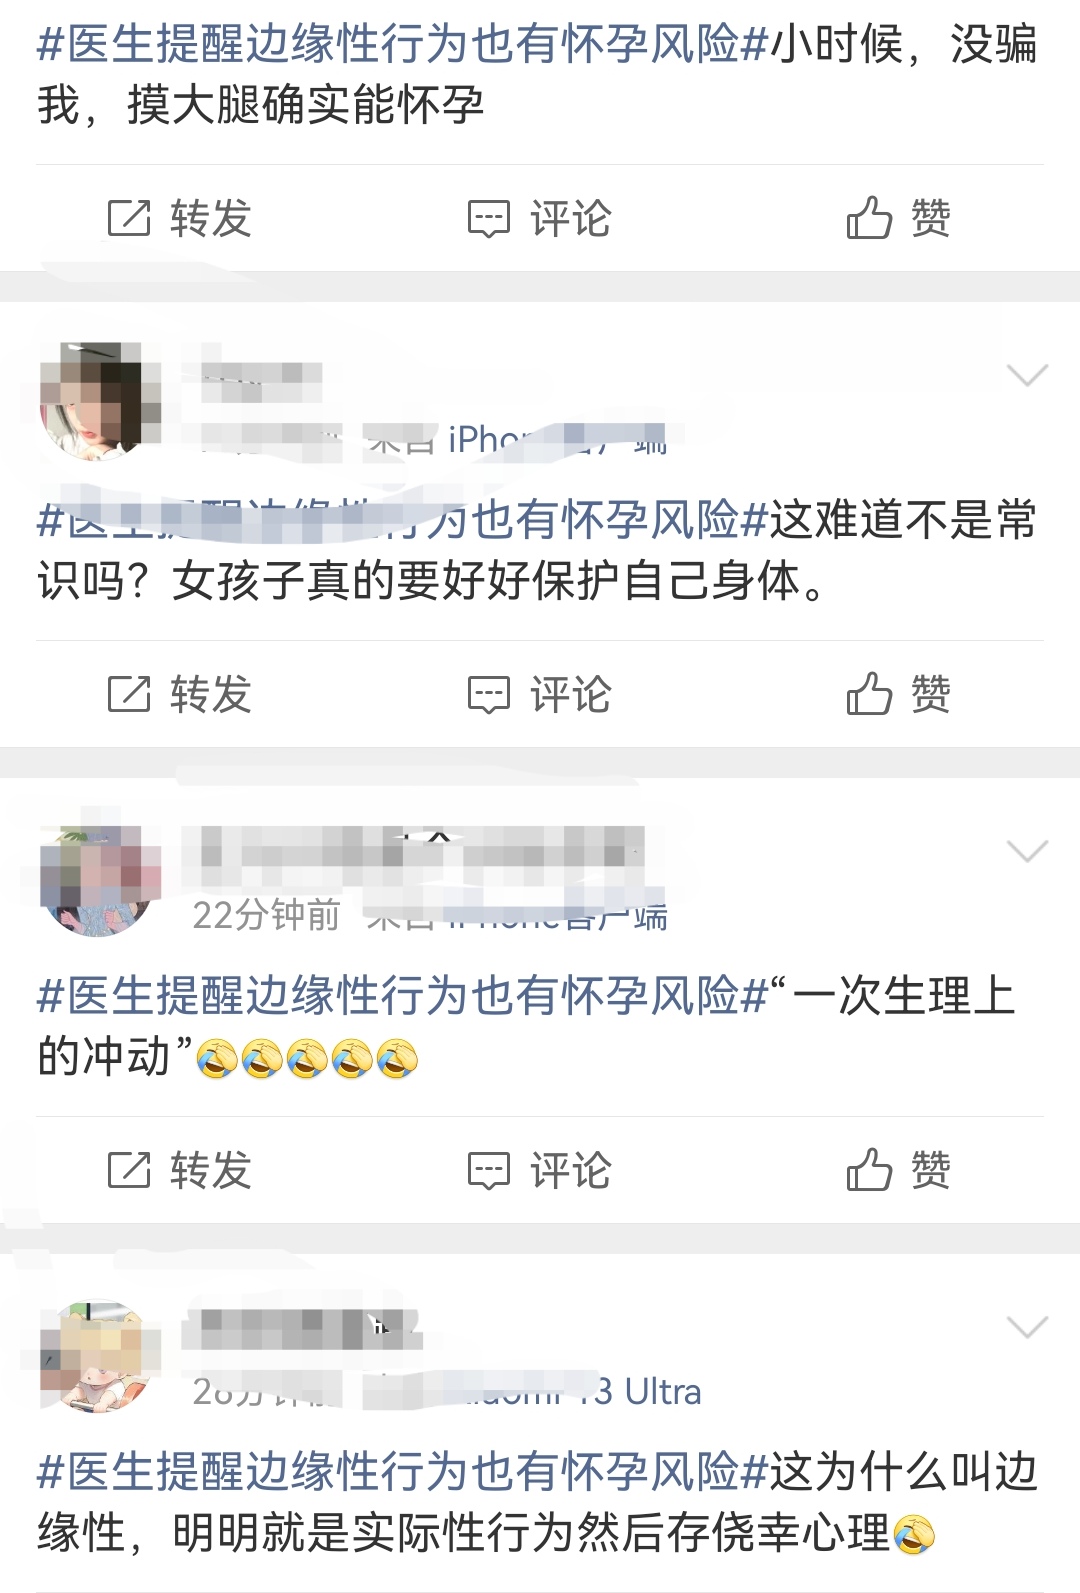Open hashtag in the 这为什么叫边缘性 post

(x=403, y=1472)
